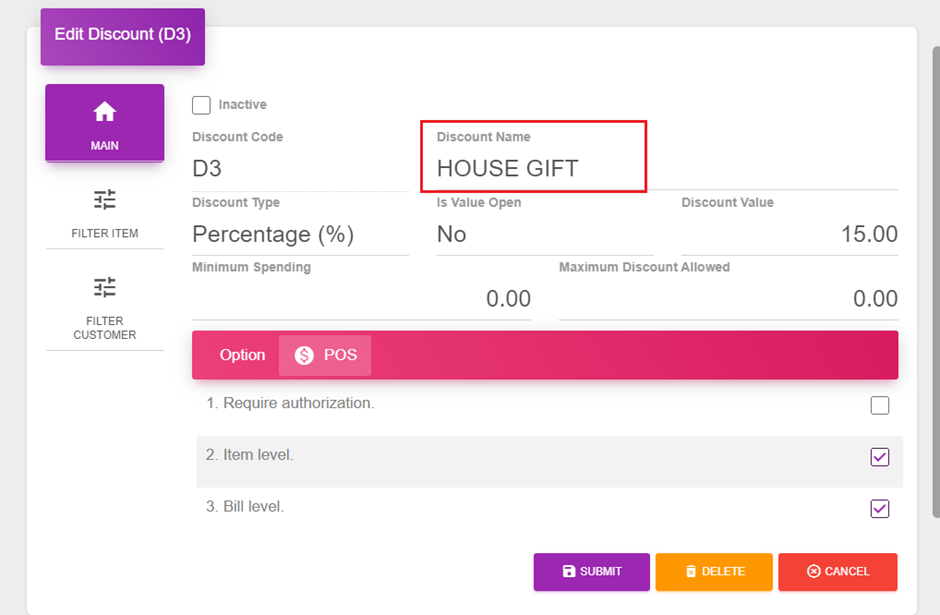This screenshot has height=615, width=940.
Task: Uncheck the Item level option
Action: click(x=879, y=457)
